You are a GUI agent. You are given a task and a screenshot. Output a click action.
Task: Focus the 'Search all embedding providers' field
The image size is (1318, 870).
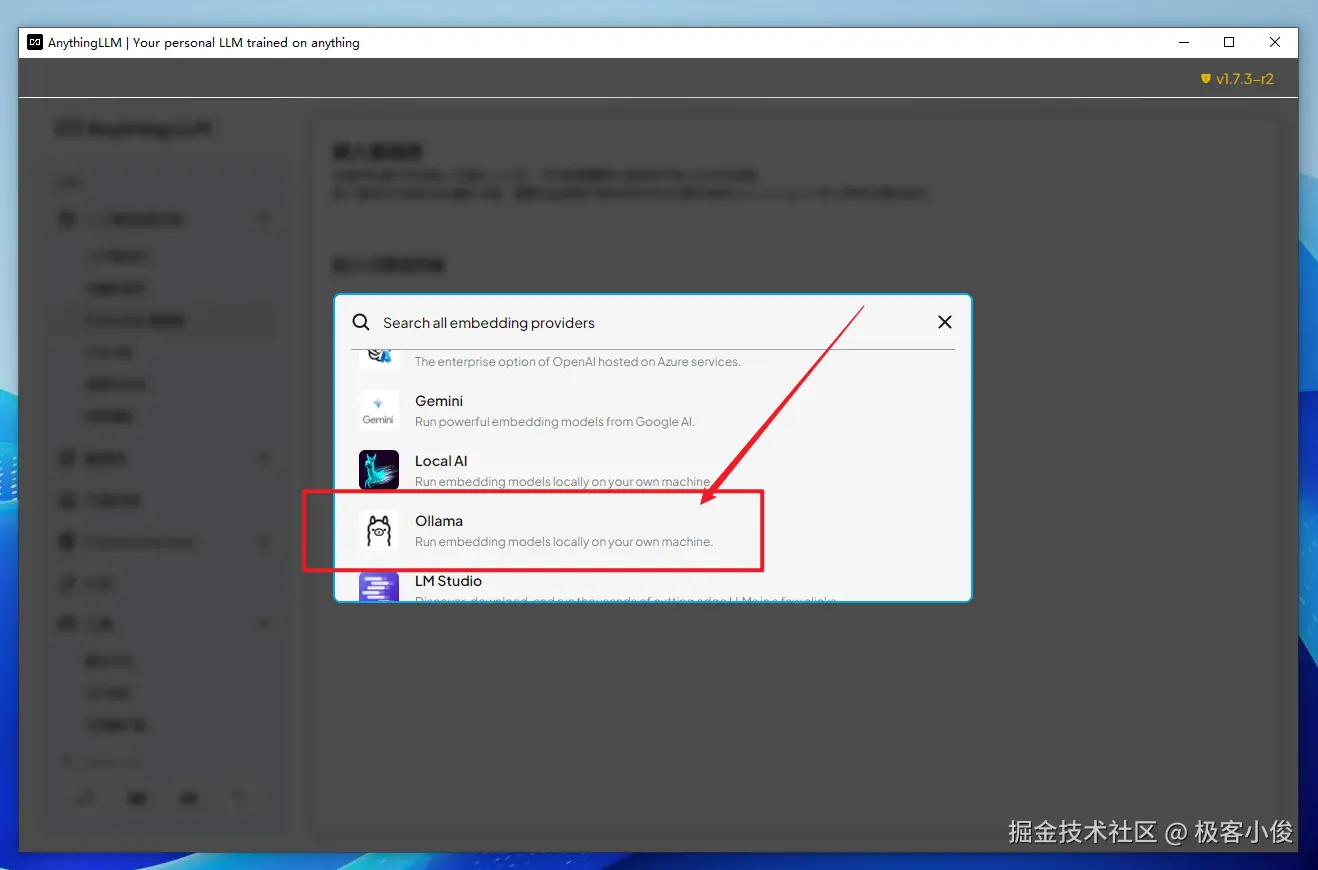[x=652, y=323]
